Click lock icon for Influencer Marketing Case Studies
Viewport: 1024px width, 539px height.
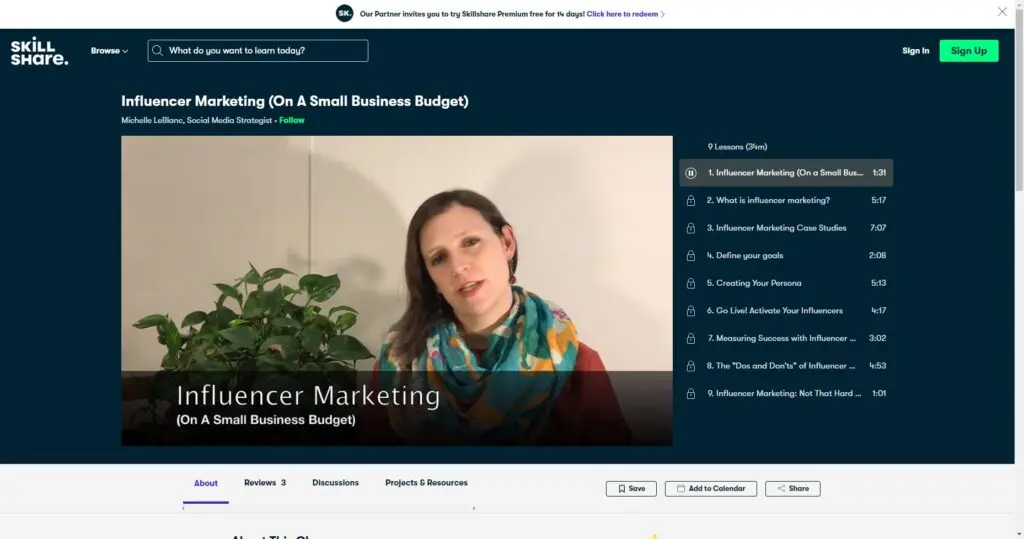[691, 228]
